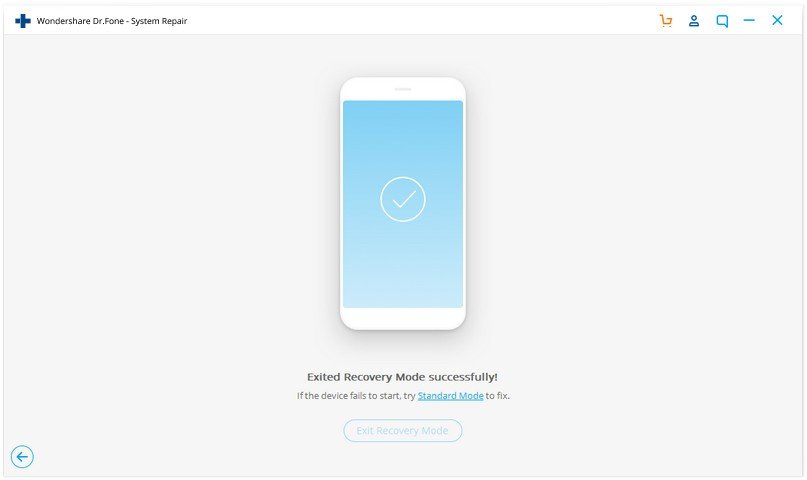Open the shopping cart purchase icon
The image size is (807, 480).
[666, 21]
